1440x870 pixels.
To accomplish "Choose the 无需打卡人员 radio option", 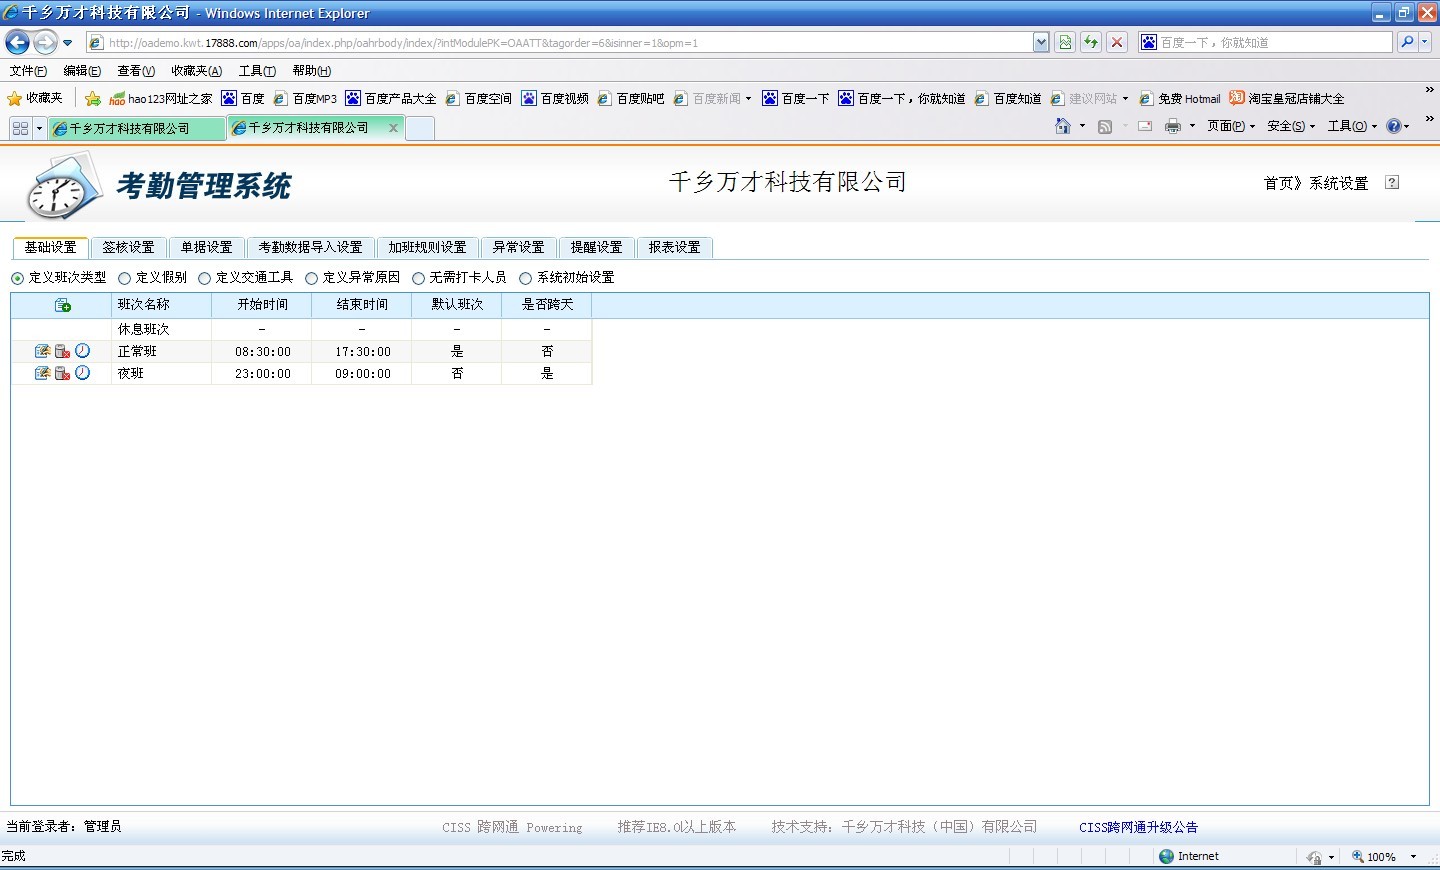I will (419, 278).
